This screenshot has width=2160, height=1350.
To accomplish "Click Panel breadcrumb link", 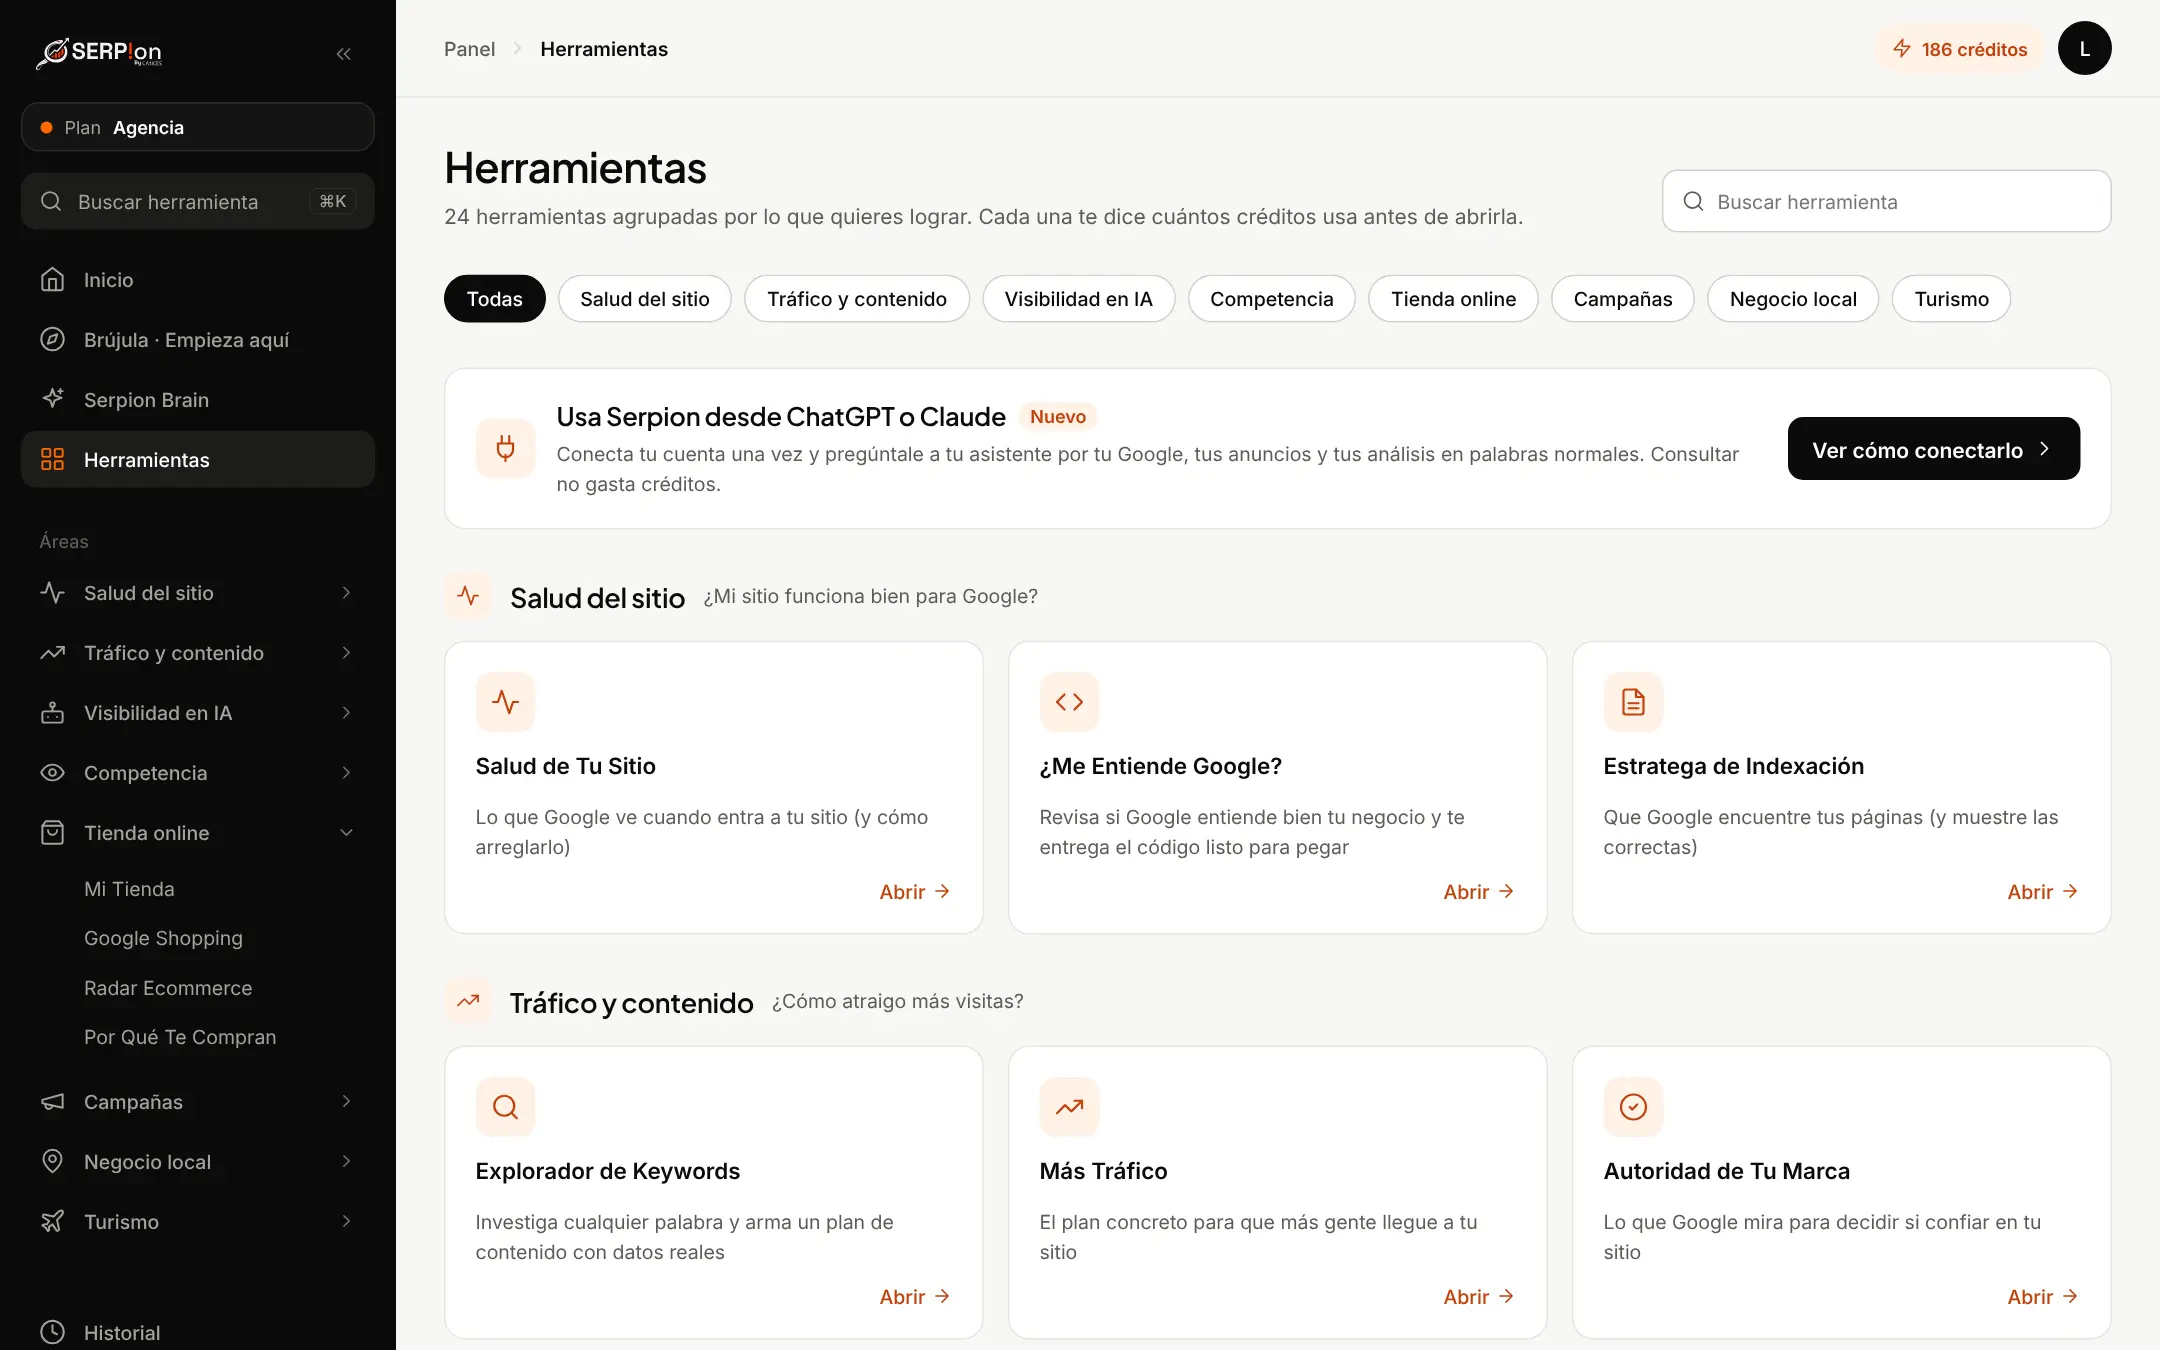I will point(469,49).
